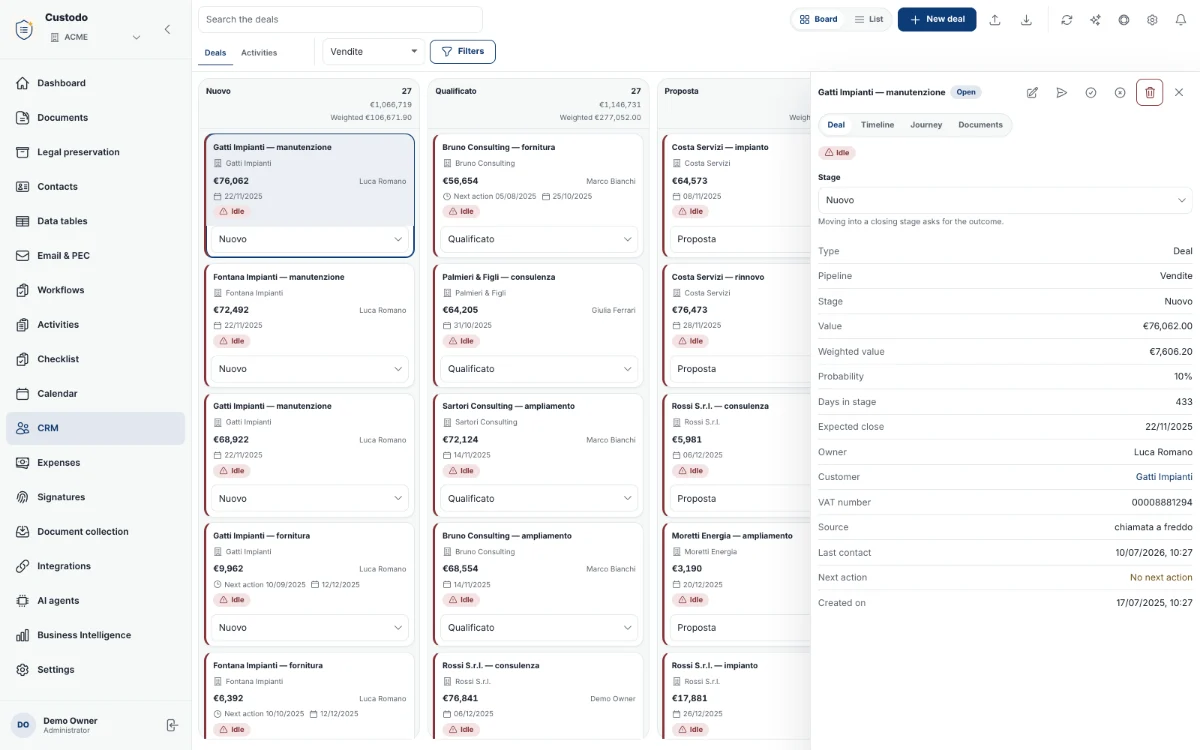Screen dimensions: 1200x750
Task: Open Integrations in the sidebar
Action: [95, 566]
